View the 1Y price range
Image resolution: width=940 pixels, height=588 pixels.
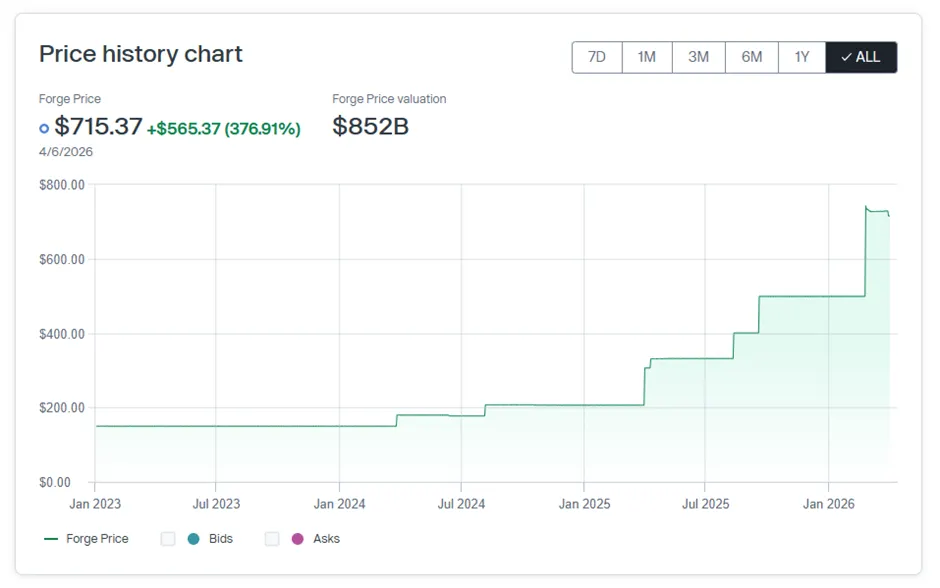(802, 58)
